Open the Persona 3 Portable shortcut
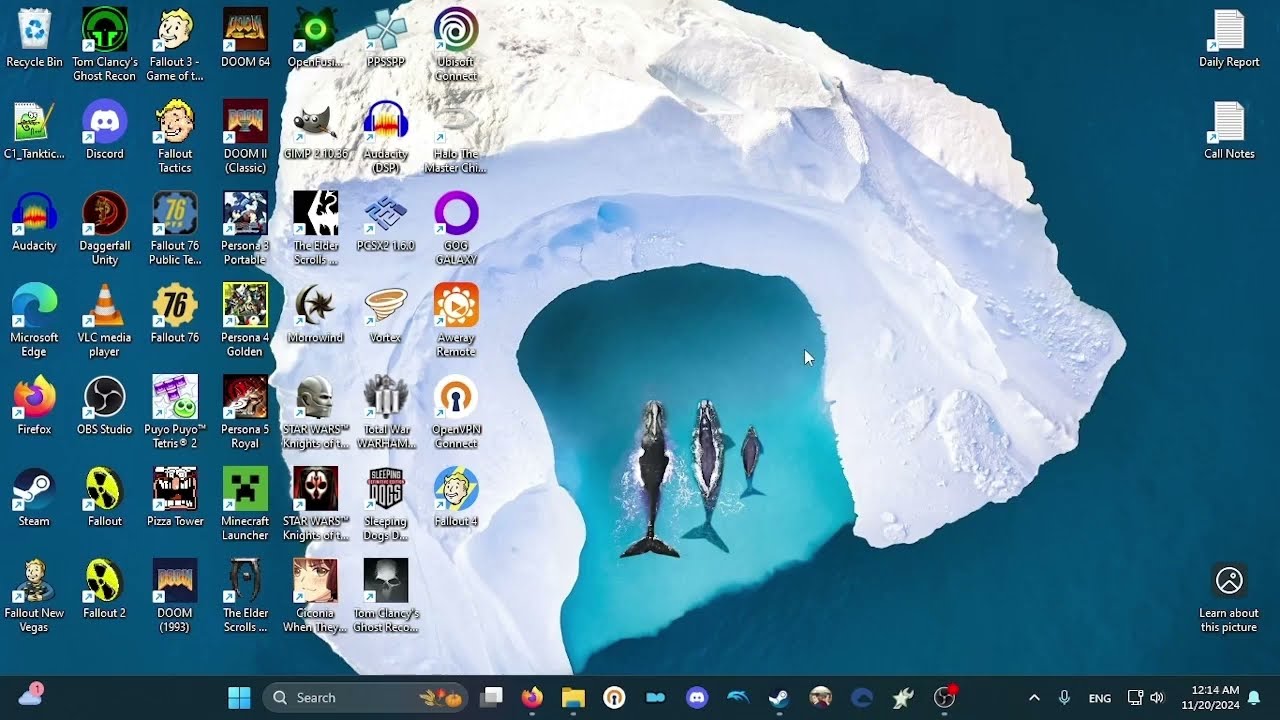Image resolution: width=1280 pixels, height=720 pixels. 245,229
